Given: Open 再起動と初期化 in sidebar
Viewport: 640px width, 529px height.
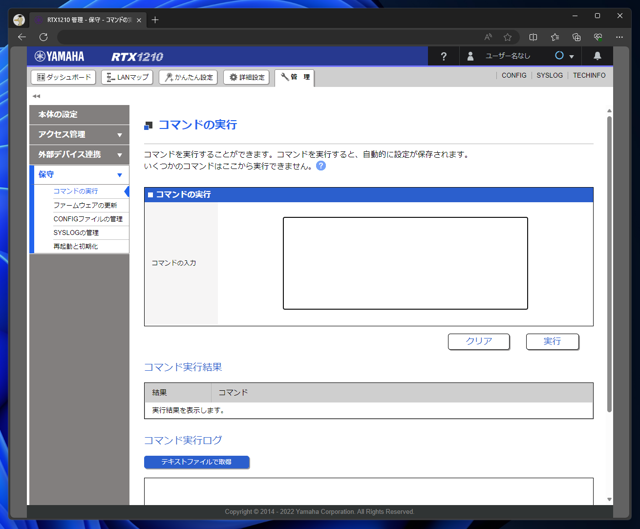Looking at the screenshot, I should click(76, 247).
